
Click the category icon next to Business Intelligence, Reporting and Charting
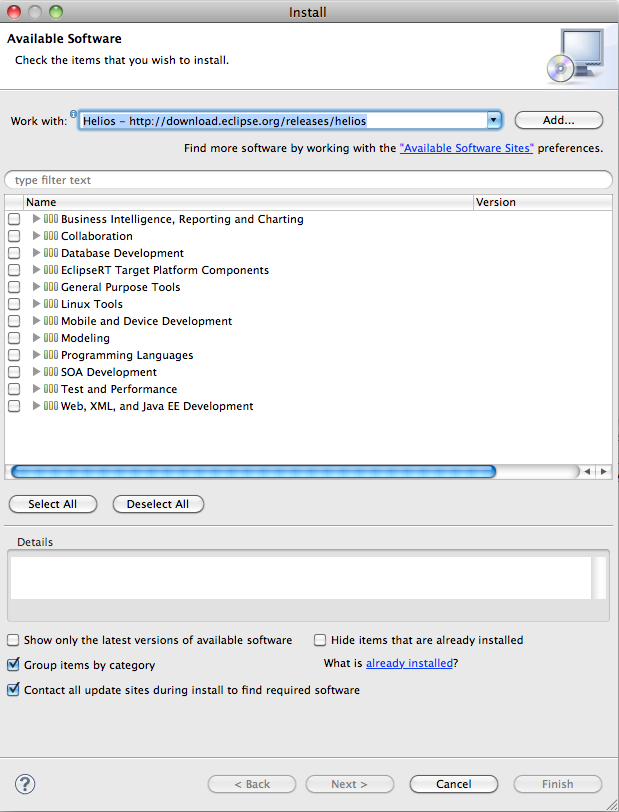[x=51, y=219]
